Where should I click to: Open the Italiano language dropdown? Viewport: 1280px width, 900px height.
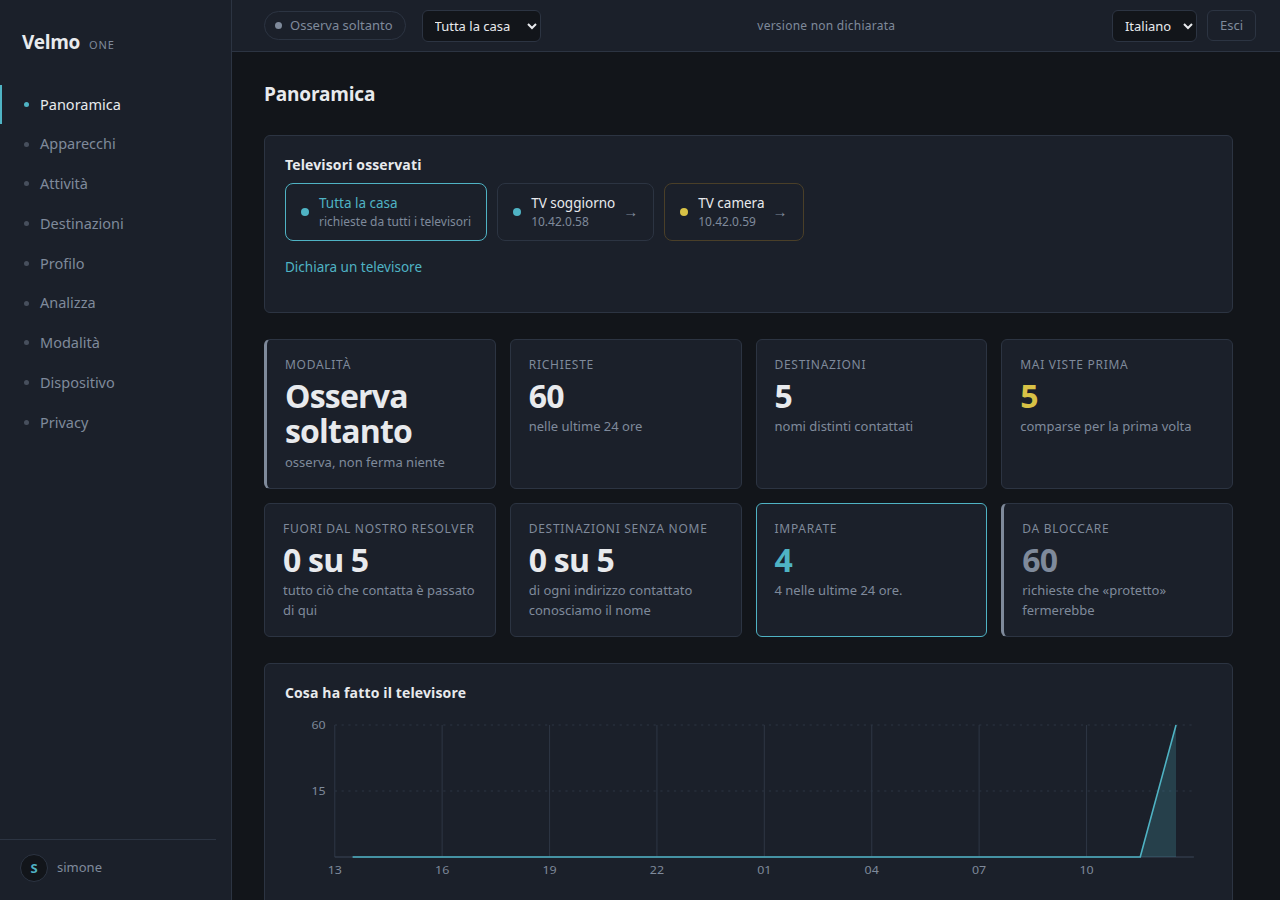[1154, 26]
